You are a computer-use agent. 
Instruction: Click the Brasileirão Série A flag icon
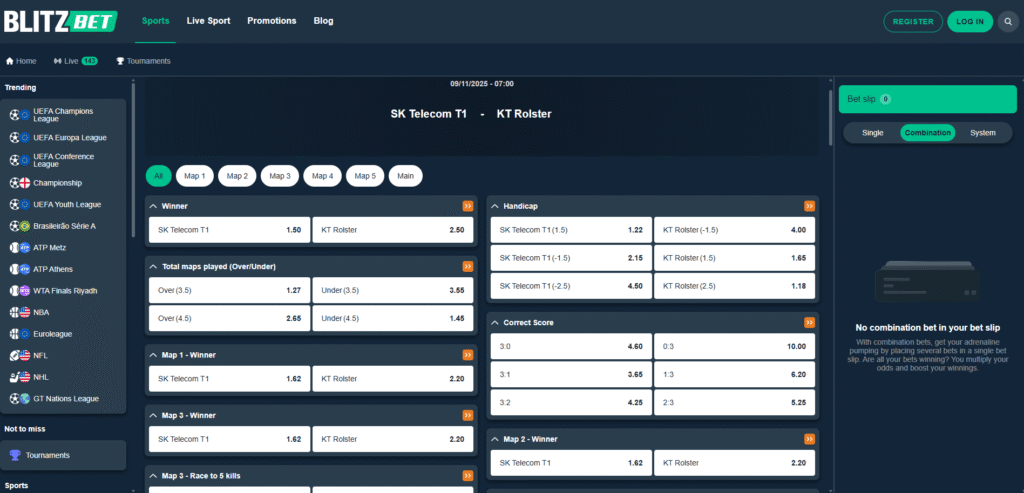25,226
